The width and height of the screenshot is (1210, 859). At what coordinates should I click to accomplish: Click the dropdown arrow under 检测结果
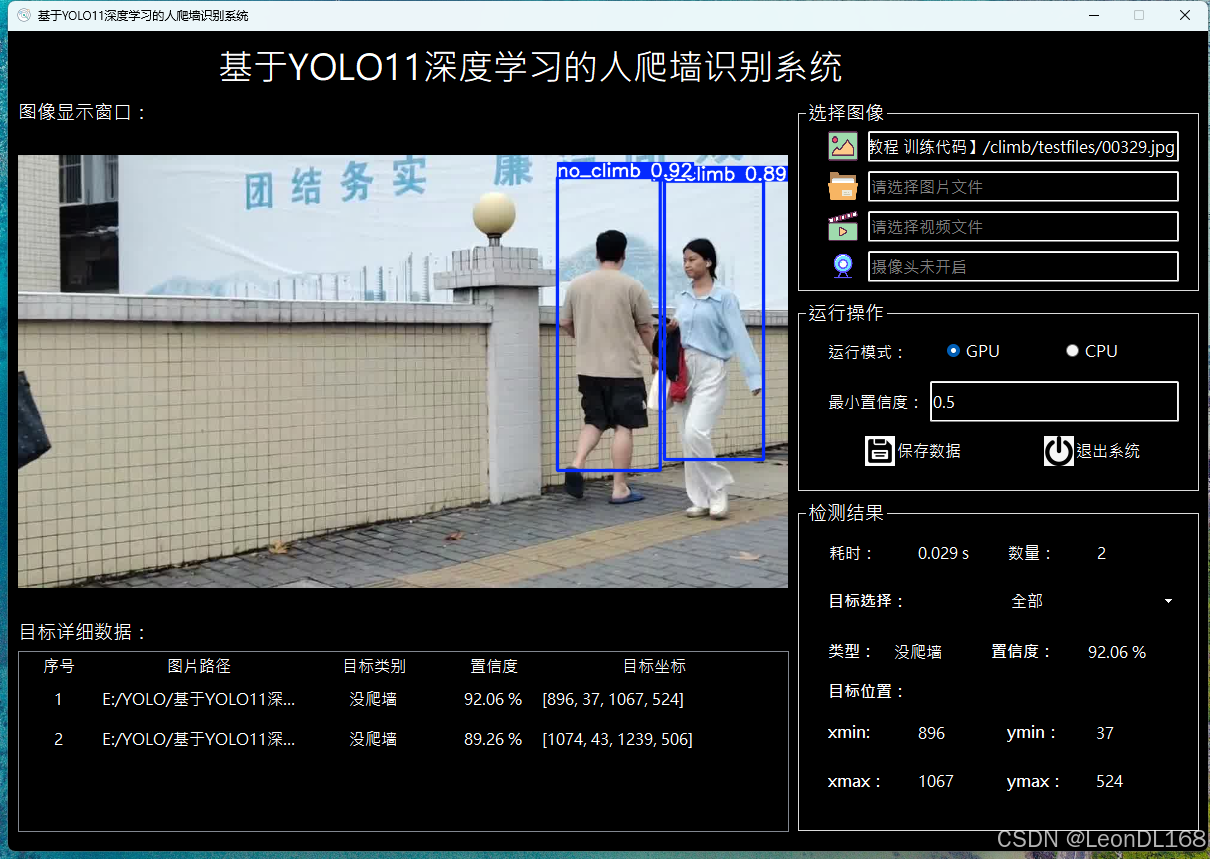(1167, 601)
